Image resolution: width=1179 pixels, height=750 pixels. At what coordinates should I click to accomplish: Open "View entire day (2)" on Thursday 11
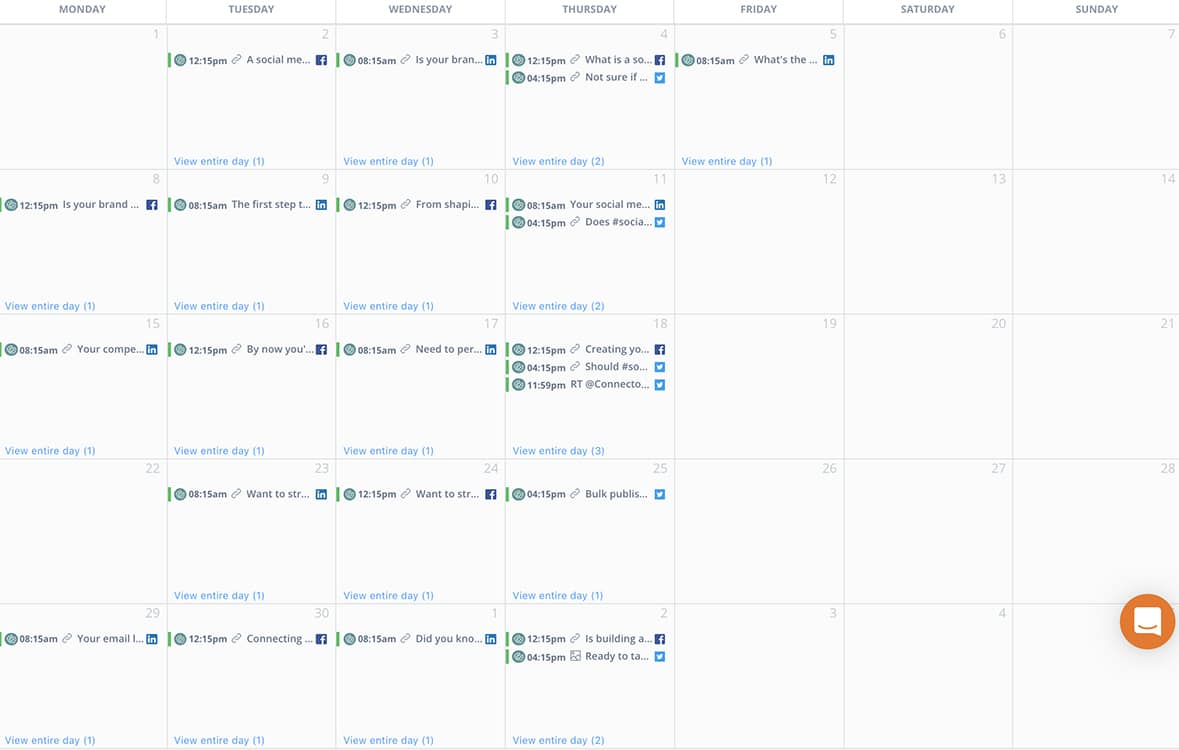(x=558, y=306)
